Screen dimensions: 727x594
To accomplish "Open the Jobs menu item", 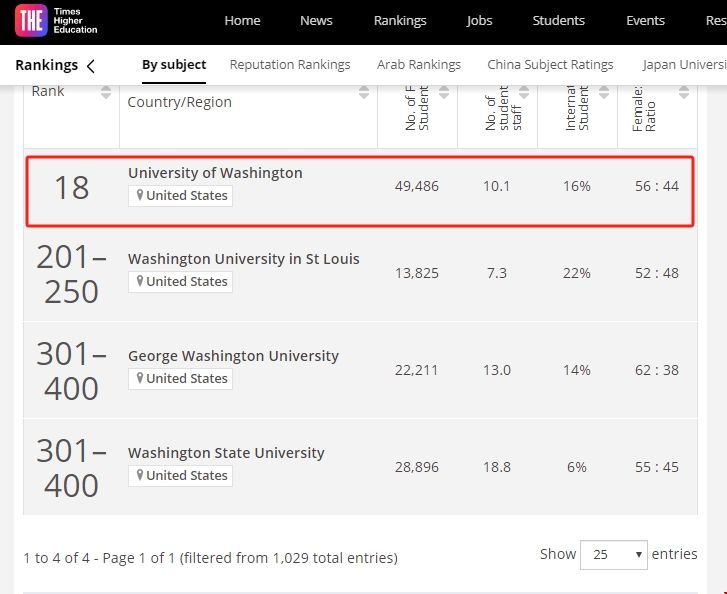I will [x=479, y=21].
